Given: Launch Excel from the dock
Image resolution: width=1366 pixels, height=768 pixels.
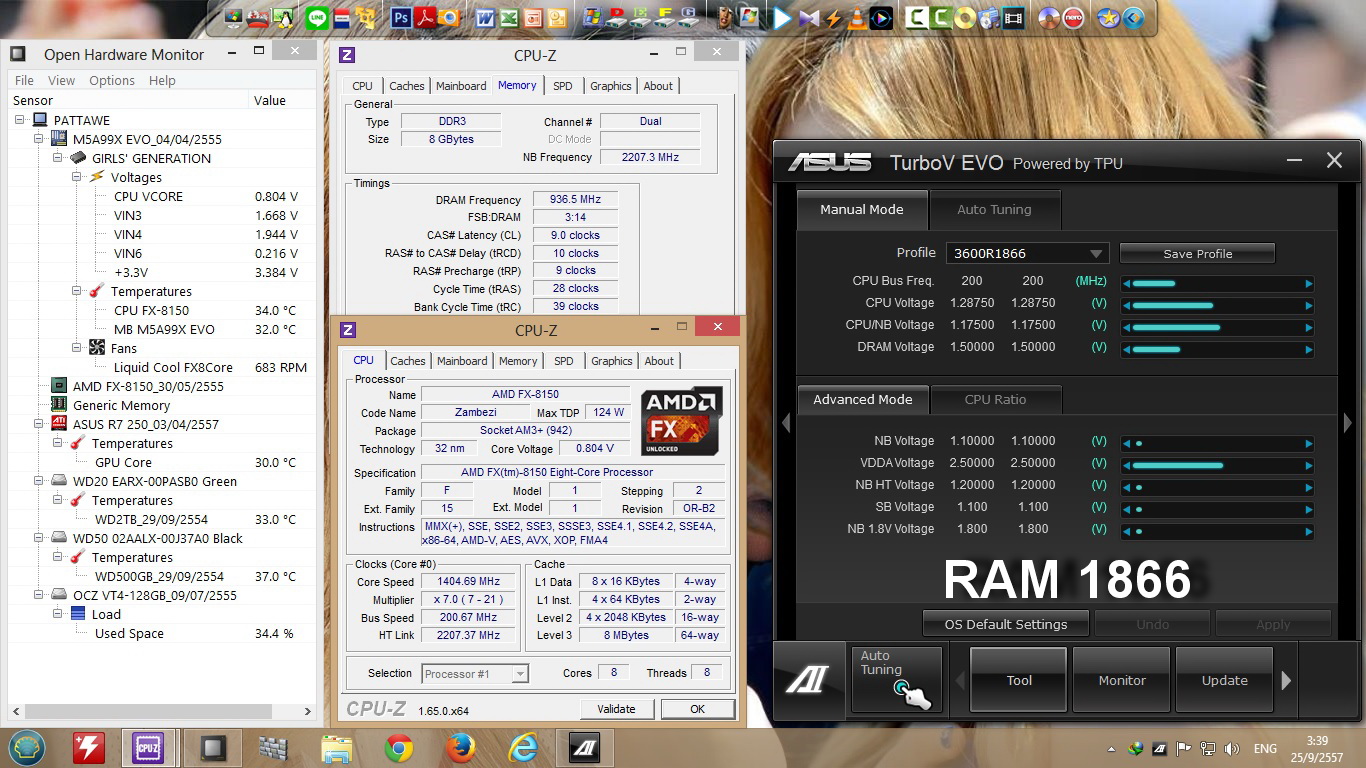Looking at the screenshot, I should (509, 18).
